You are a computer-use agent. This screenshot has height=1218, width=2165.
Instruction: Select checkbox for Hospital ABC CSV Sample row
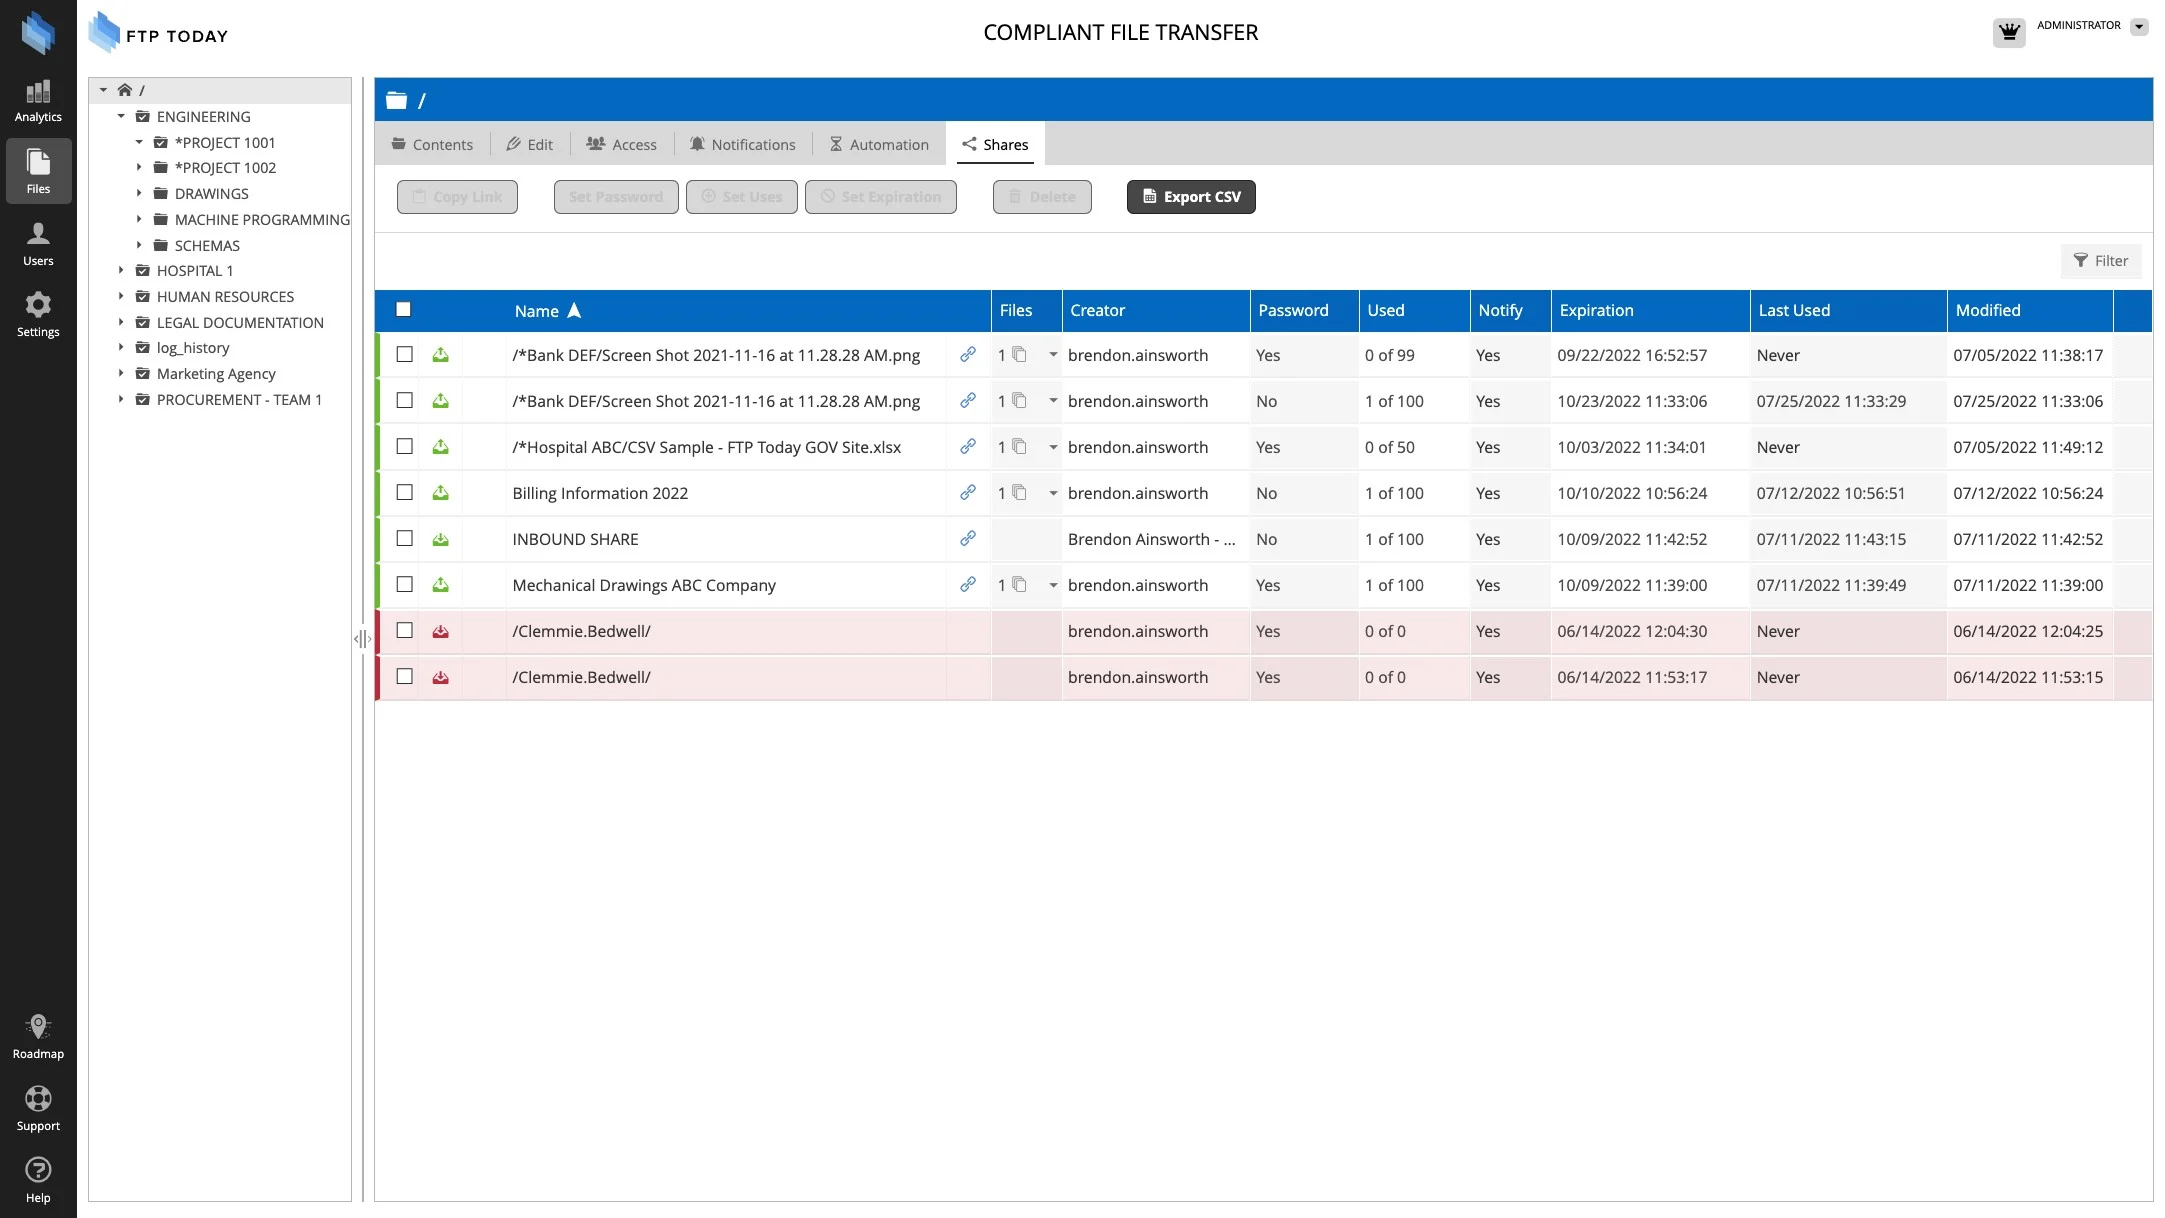[404, 447]
